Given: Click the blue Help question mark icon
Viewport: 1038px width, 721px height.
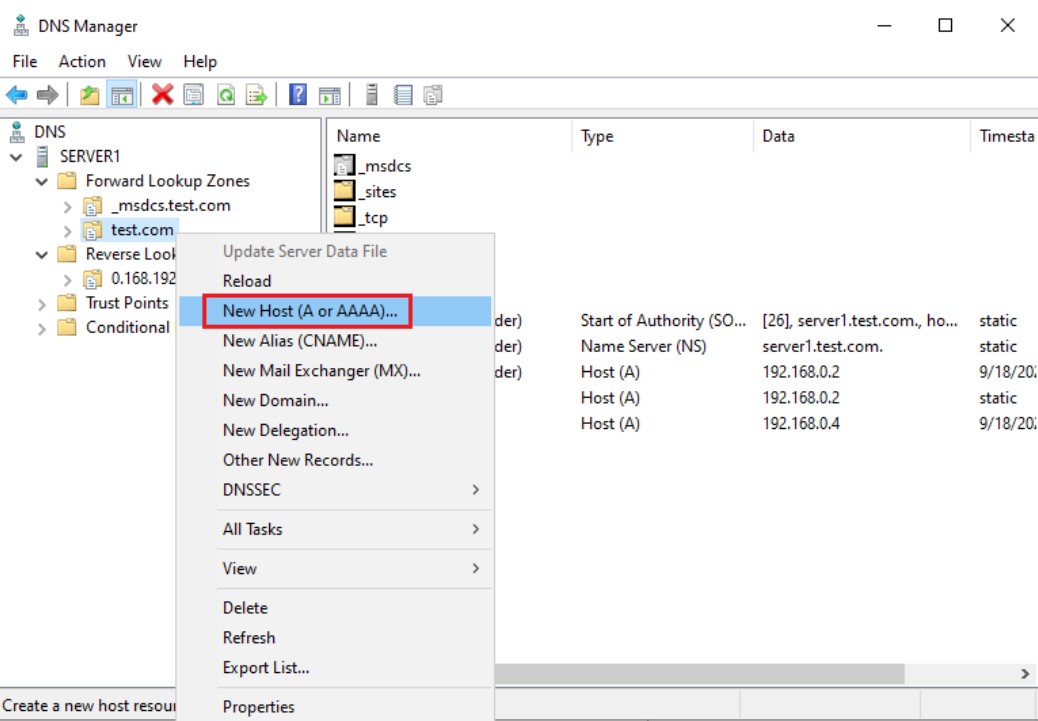Looking at the screenshot, I should point(297,95).
